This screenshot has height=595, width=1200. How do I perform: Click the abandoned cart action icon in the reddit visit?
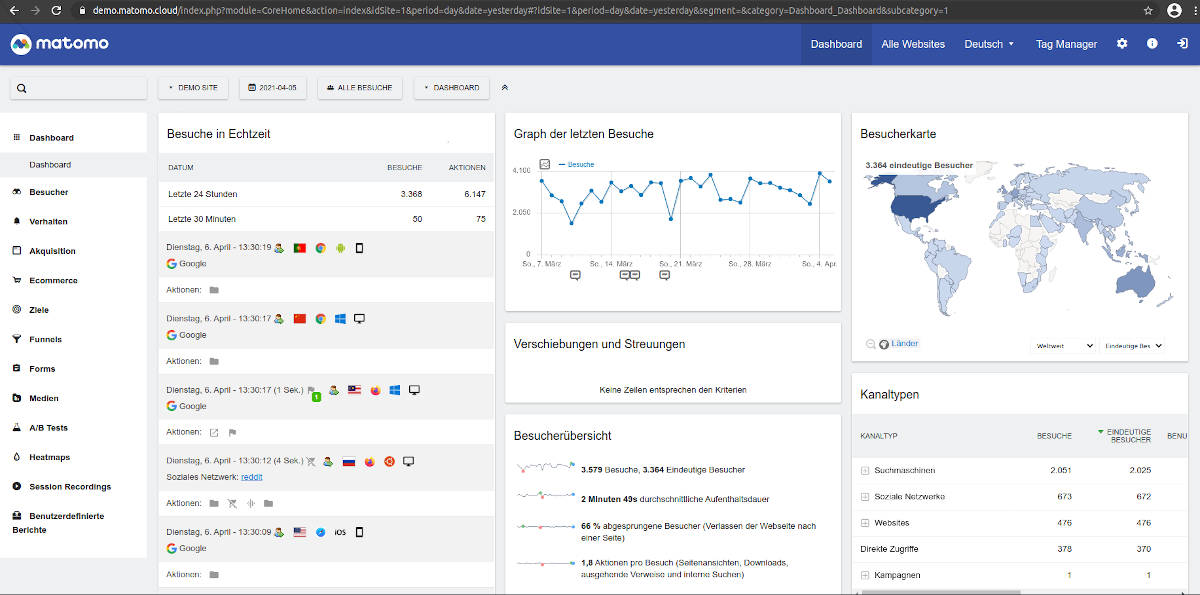click(x=232, y=503)
